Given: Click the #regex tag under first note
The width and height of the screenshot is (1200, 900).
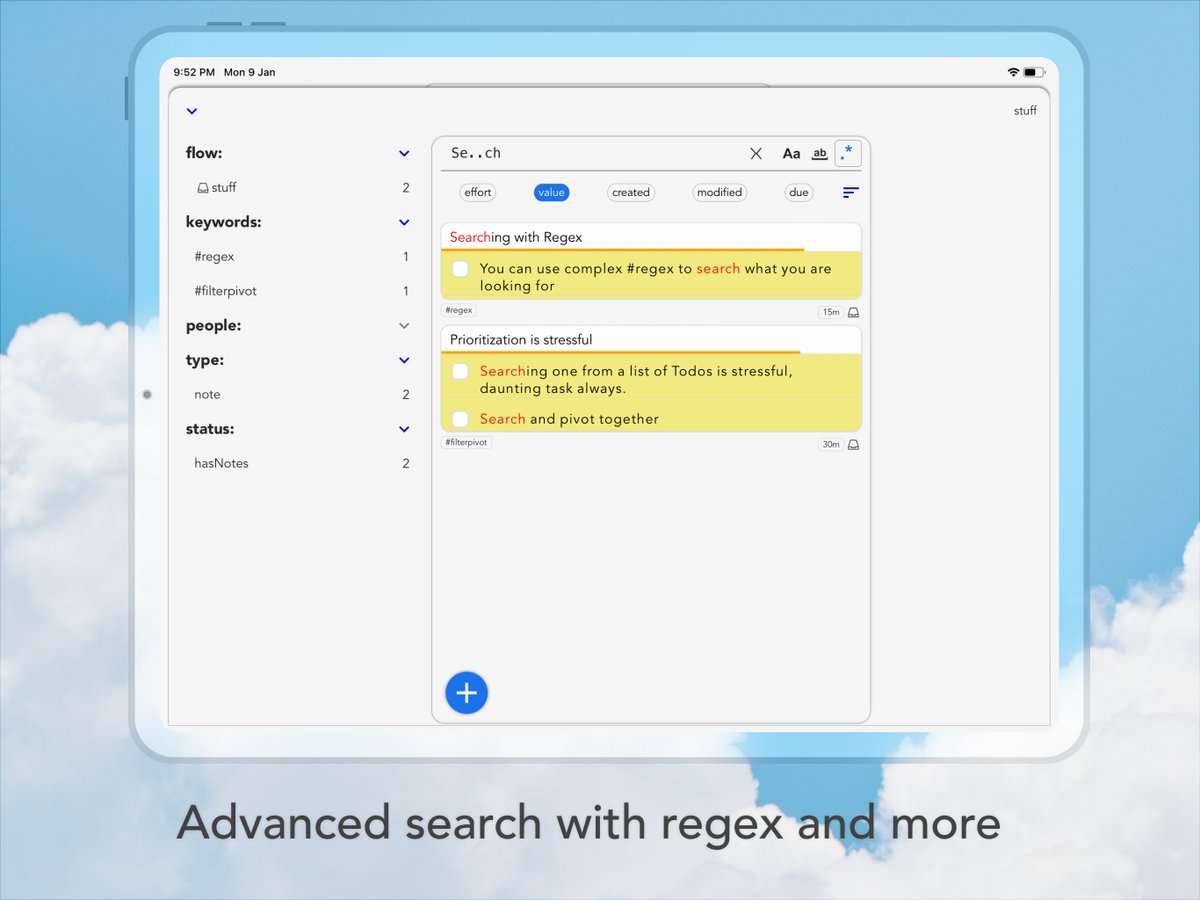Looking at the screenshot, I should 459,311.
